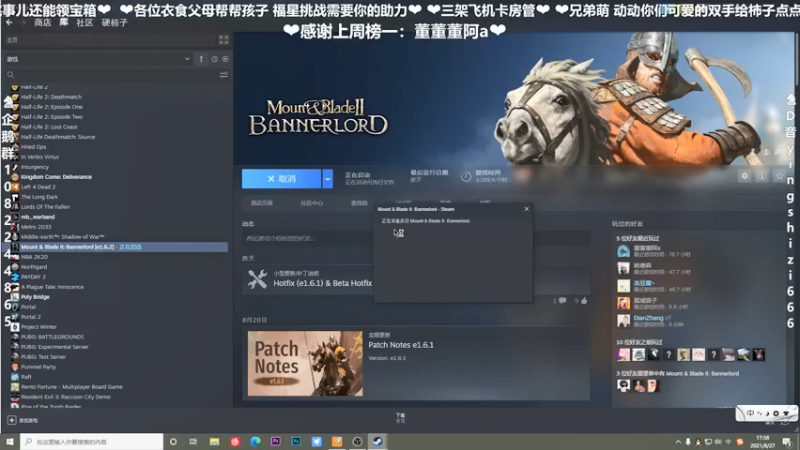Select Portal 2 in library
This screenshot has width=800, height=450.
point(31,317)
